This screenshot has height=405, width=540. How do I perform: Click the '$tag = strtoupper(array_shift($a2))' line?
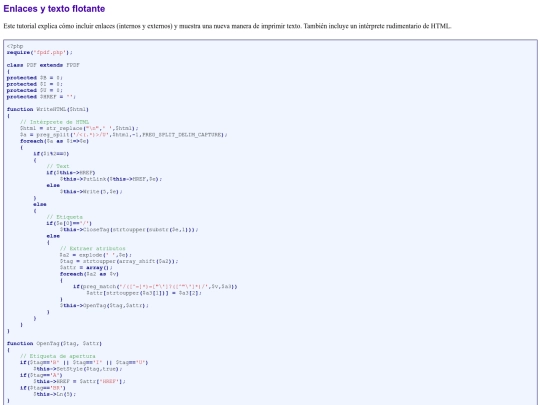coord(119,261)
